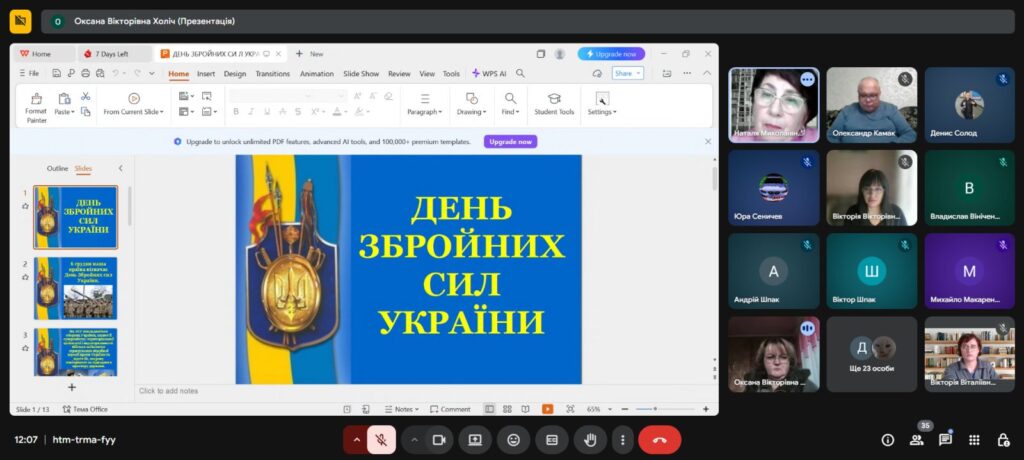The image size is (1024, 460).
Task: Switch to the Animation ribbon tab
Action: pyautogui.click(x=316, y=73)
